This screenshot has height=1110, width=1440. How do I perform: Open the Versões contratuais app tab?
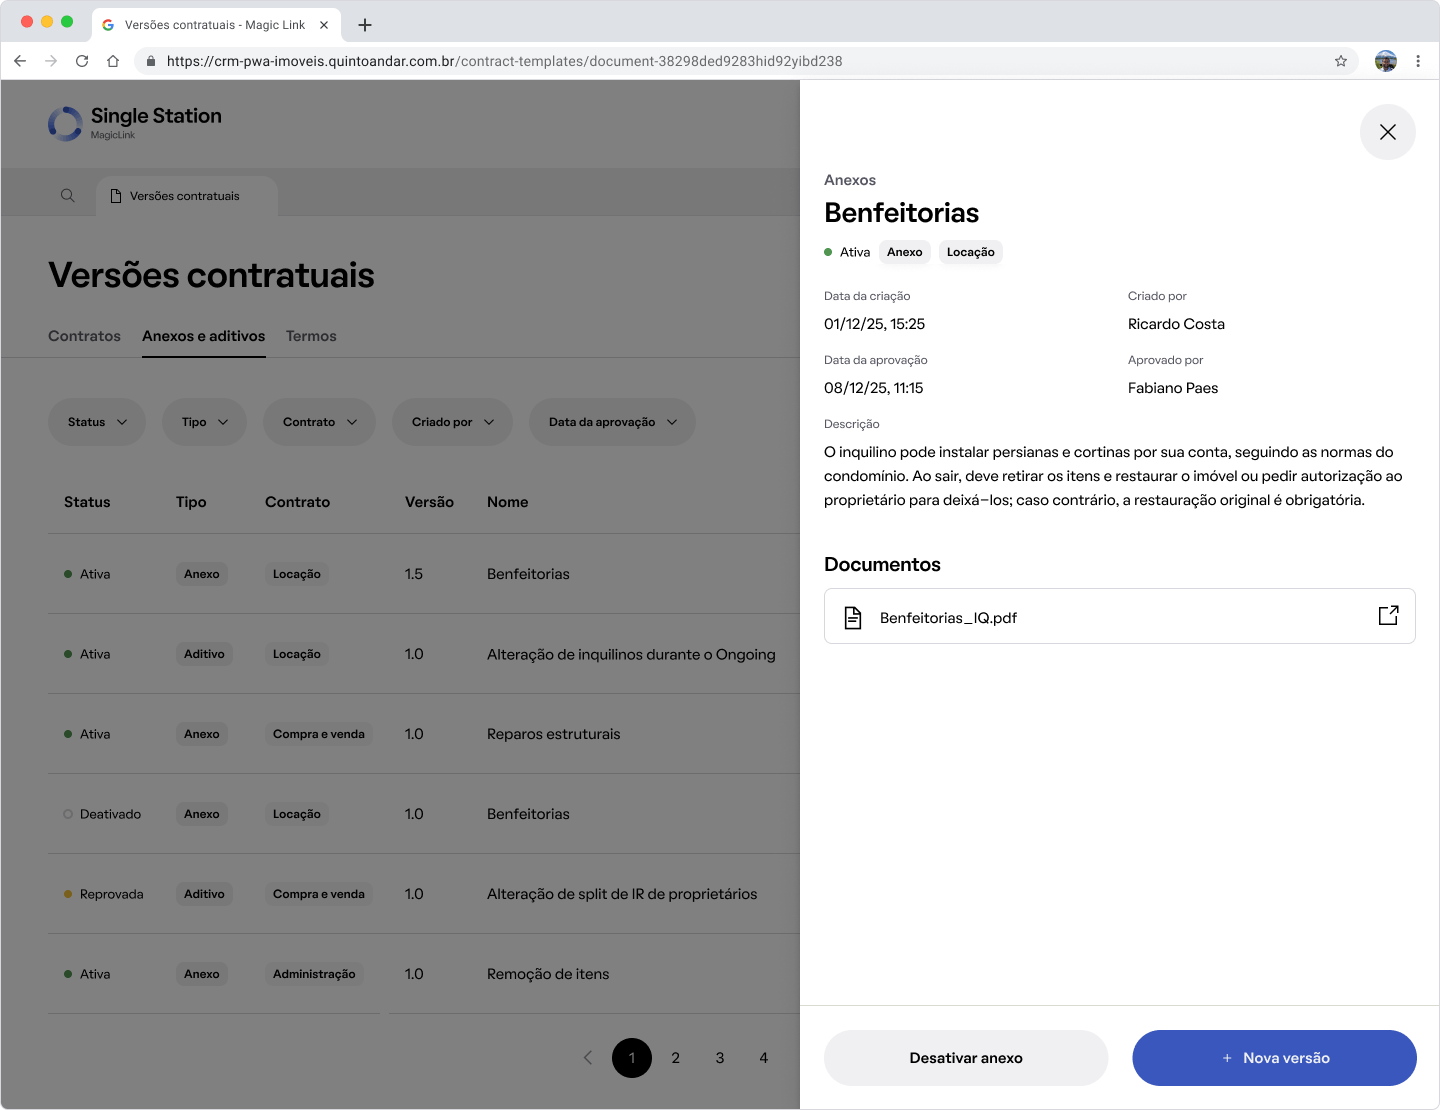[187, 196]
